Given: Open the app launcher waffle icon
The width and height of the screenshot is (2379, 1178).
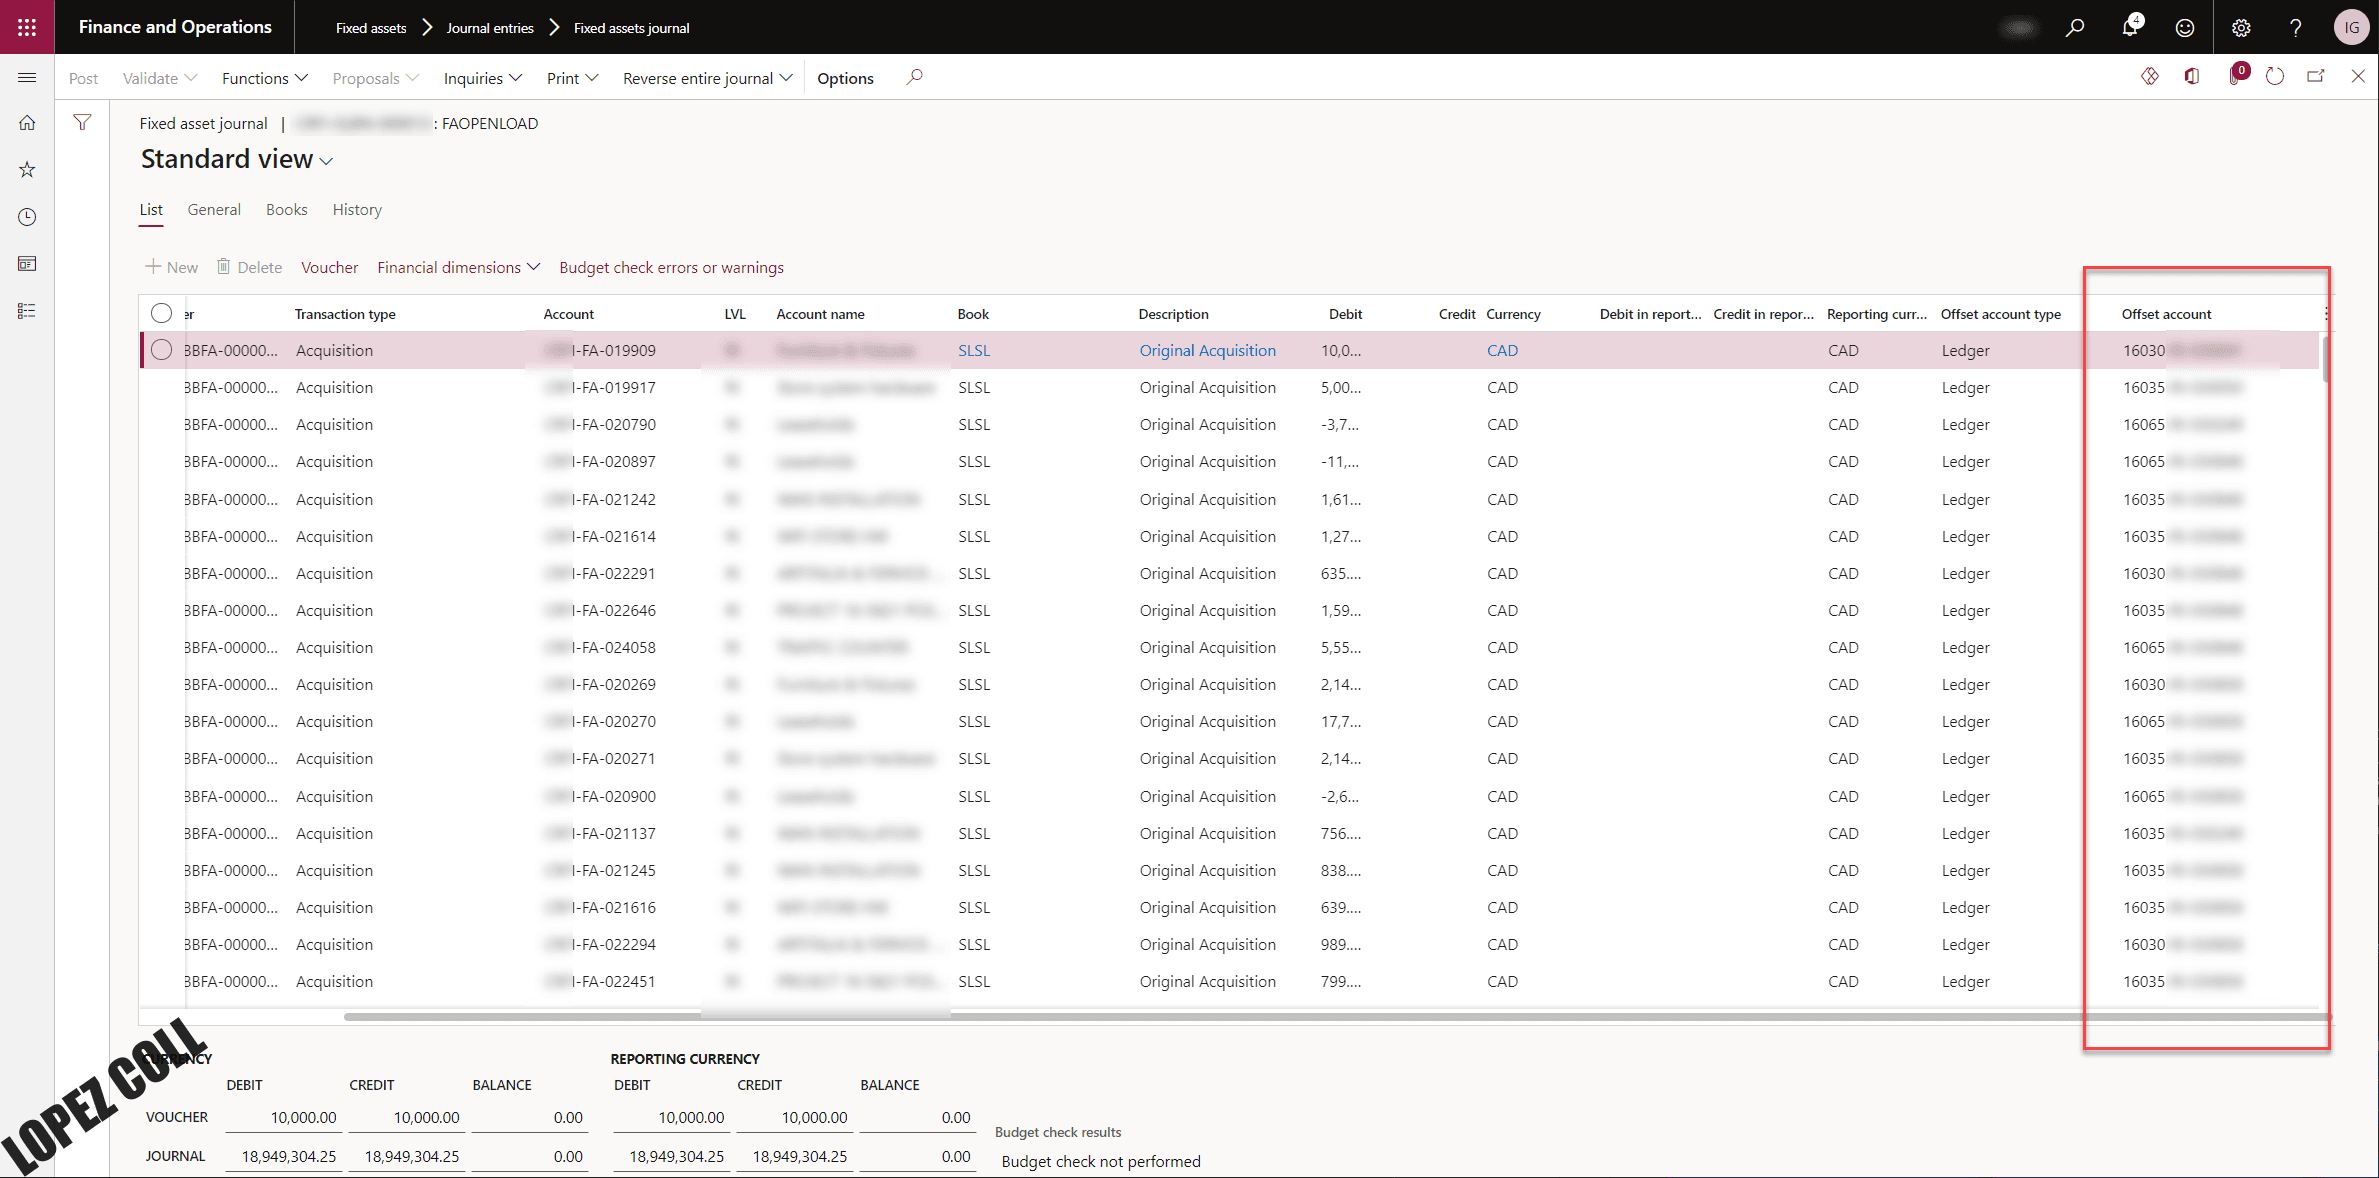Looking at the screenshot, I should tap(27, 27).
